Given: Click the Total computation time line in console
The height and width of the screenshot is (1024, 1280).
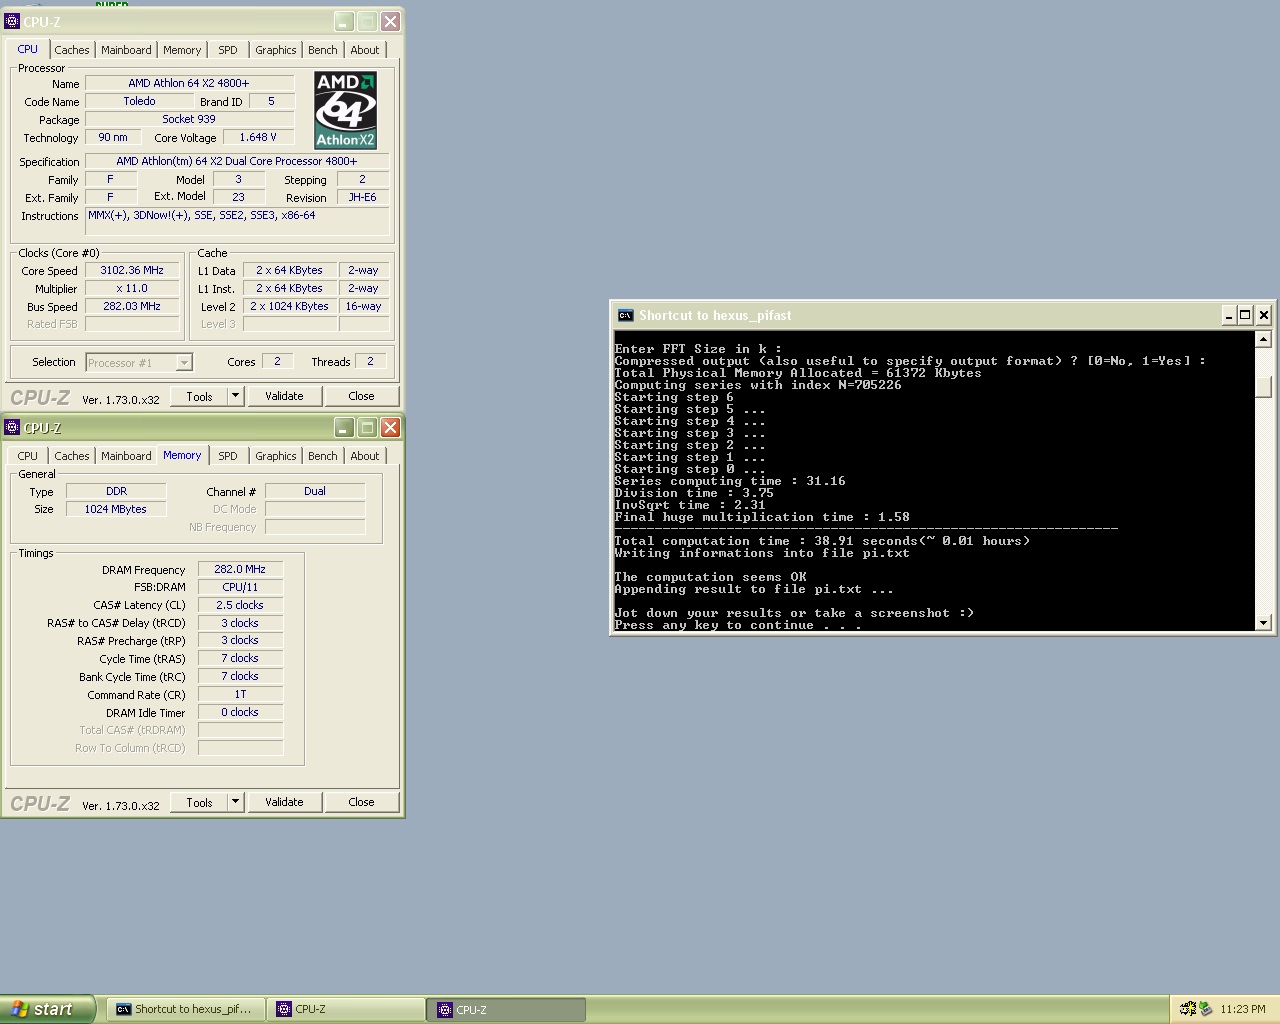Looking at the screenshot, I should click(822, 541).
